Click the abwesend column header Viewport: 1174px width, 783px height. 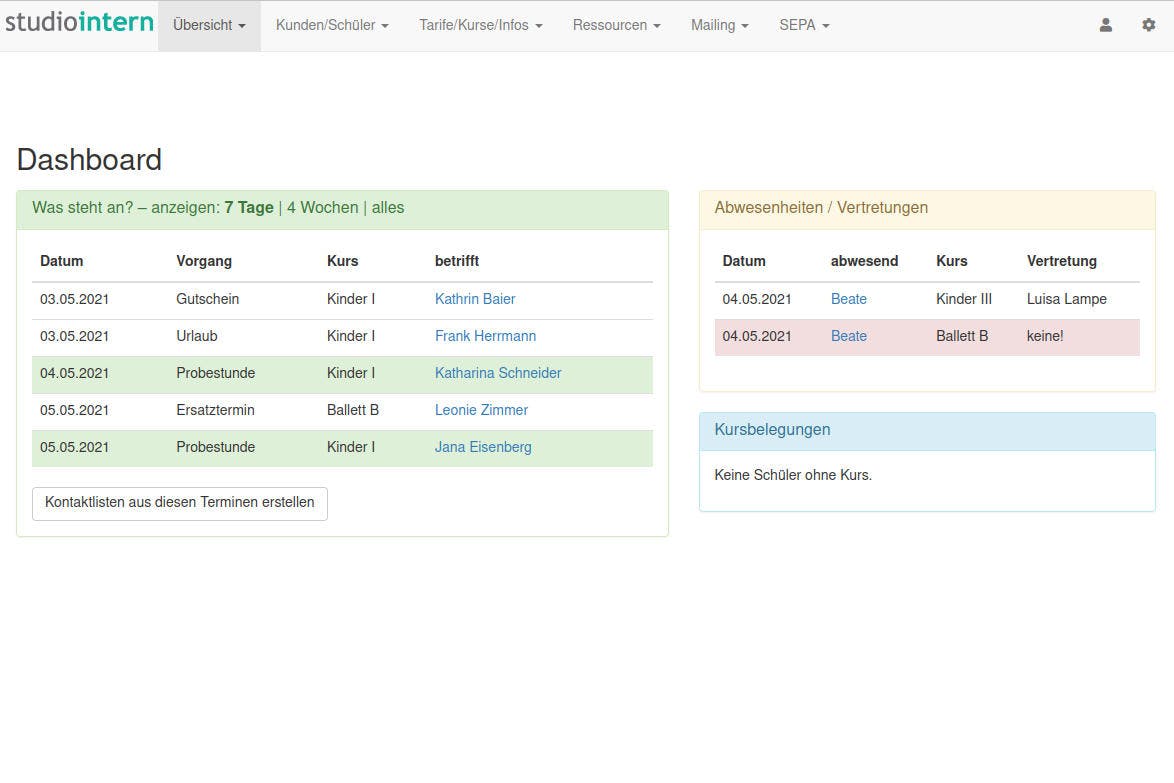(864, 261)
